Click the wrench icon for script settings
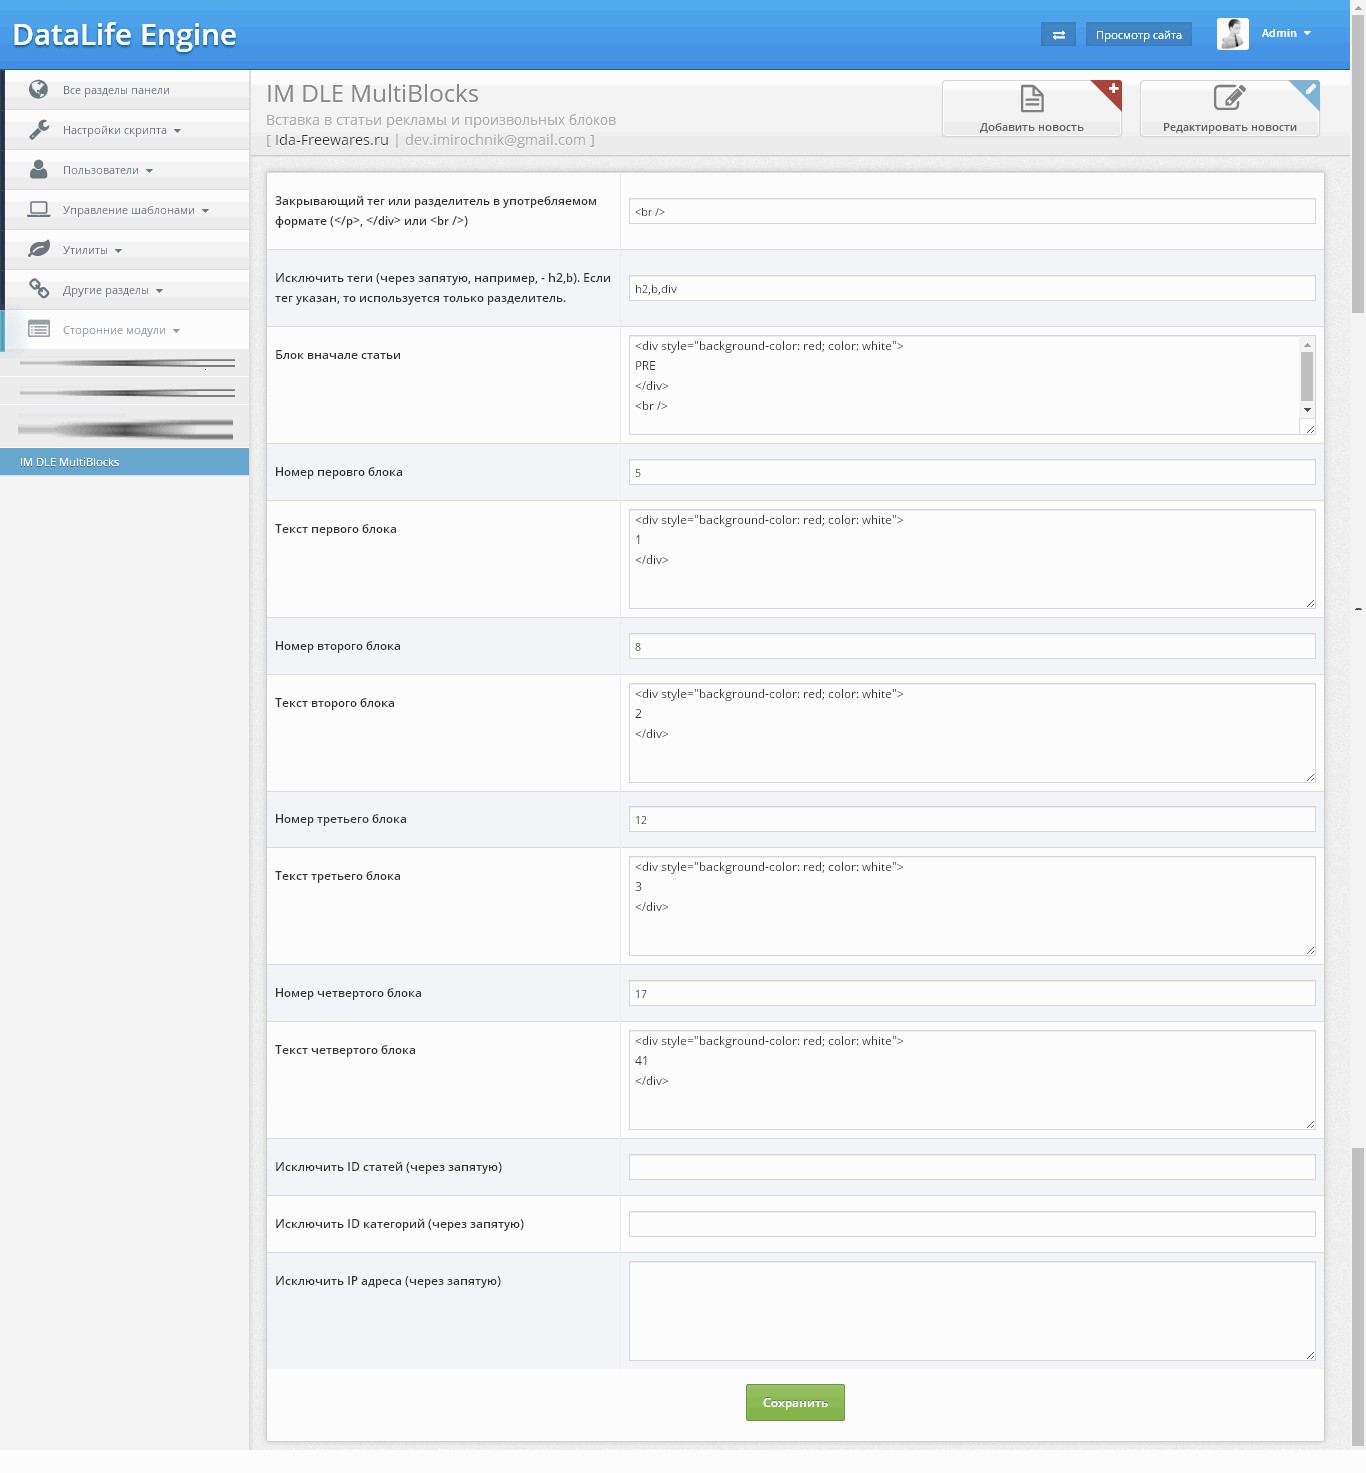The image size is (1366, 1473). [39, 129]
